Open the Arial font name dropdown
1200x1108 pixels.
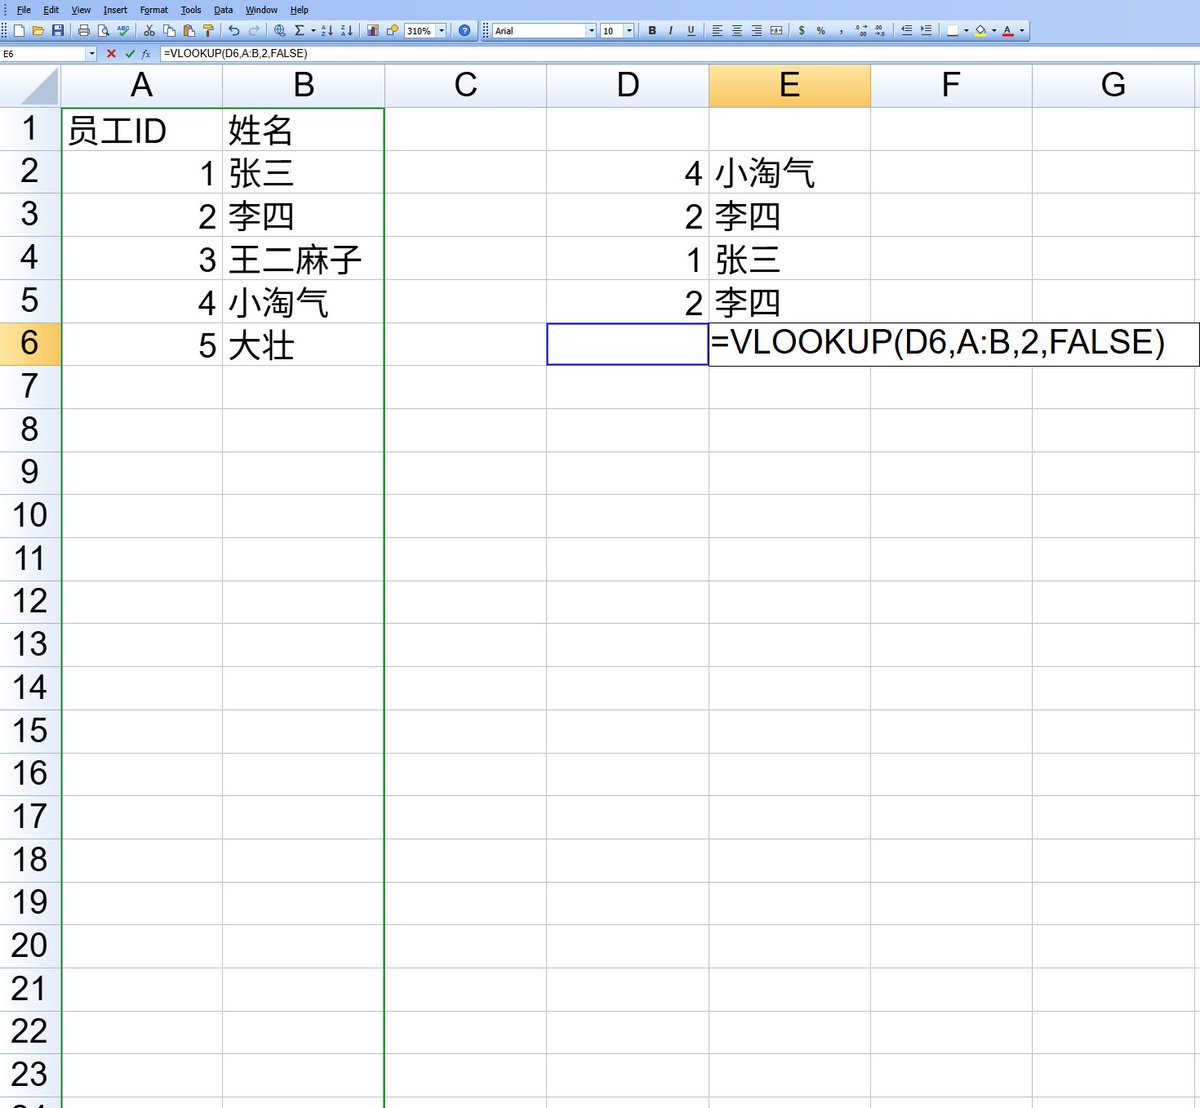(x=591, y=31)
